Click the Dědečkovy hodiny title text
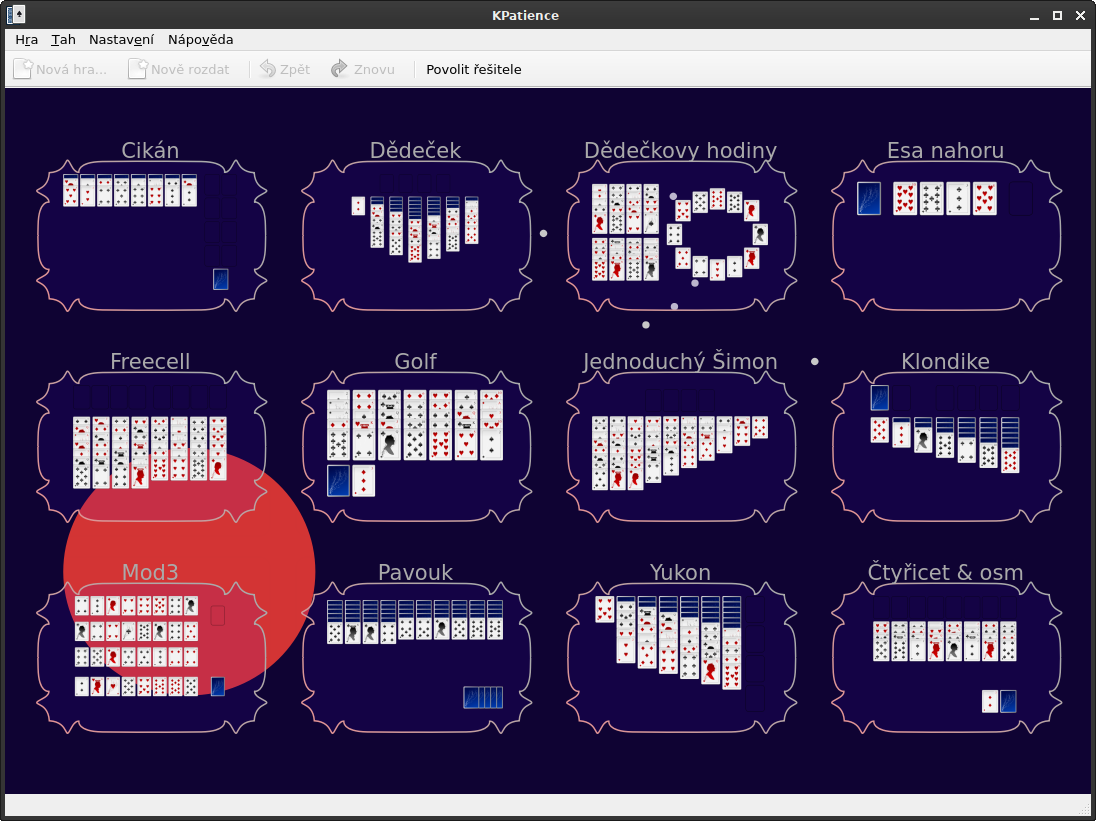The image size is (1096, 821). point(681,150)
